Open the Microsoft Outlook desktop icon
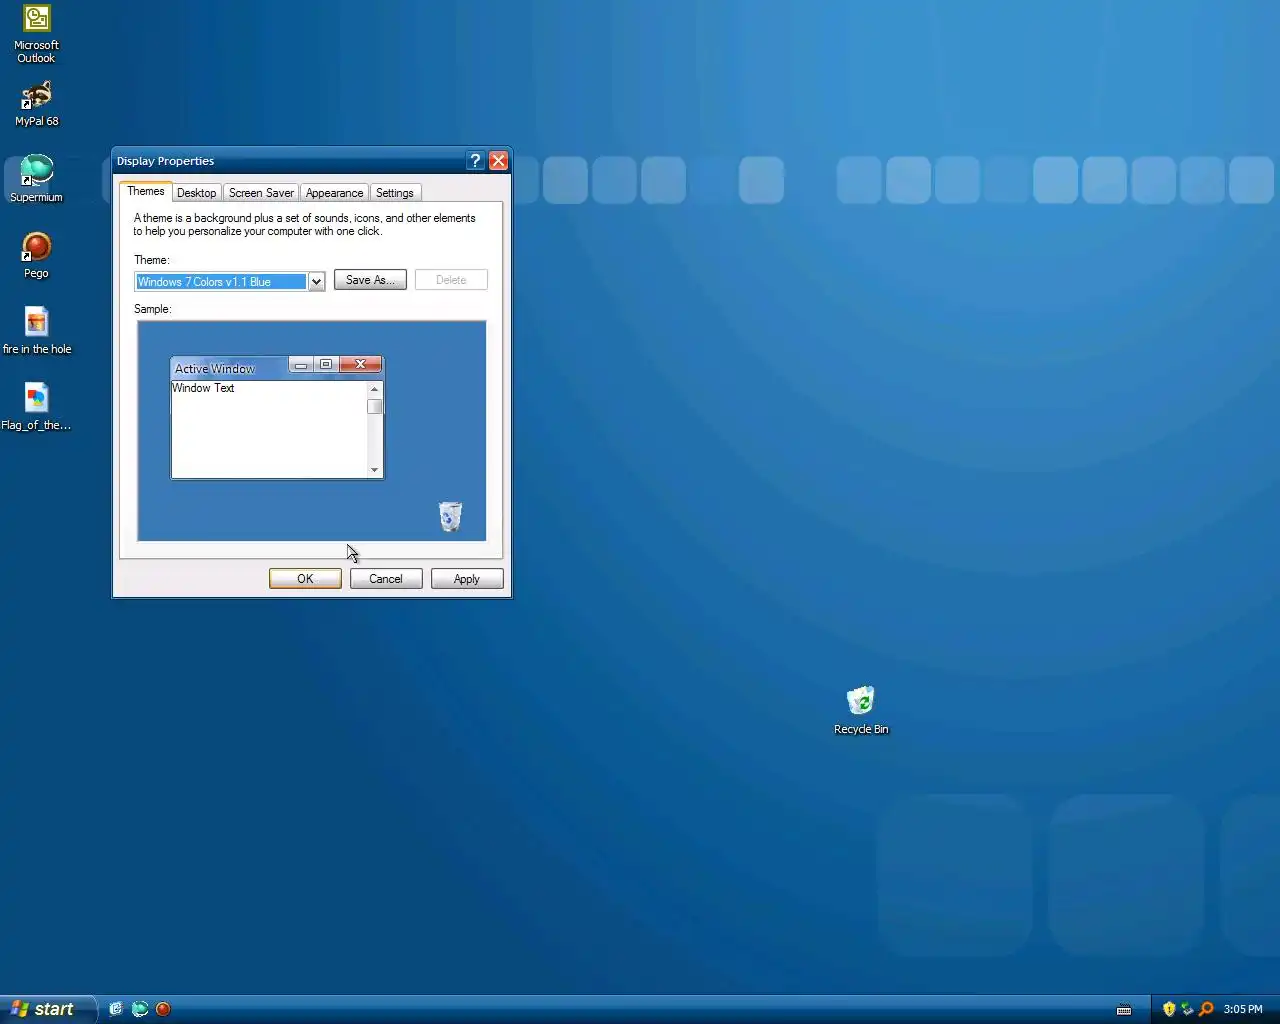This screenshot has width=1280, height=1024. coord(36,35)
